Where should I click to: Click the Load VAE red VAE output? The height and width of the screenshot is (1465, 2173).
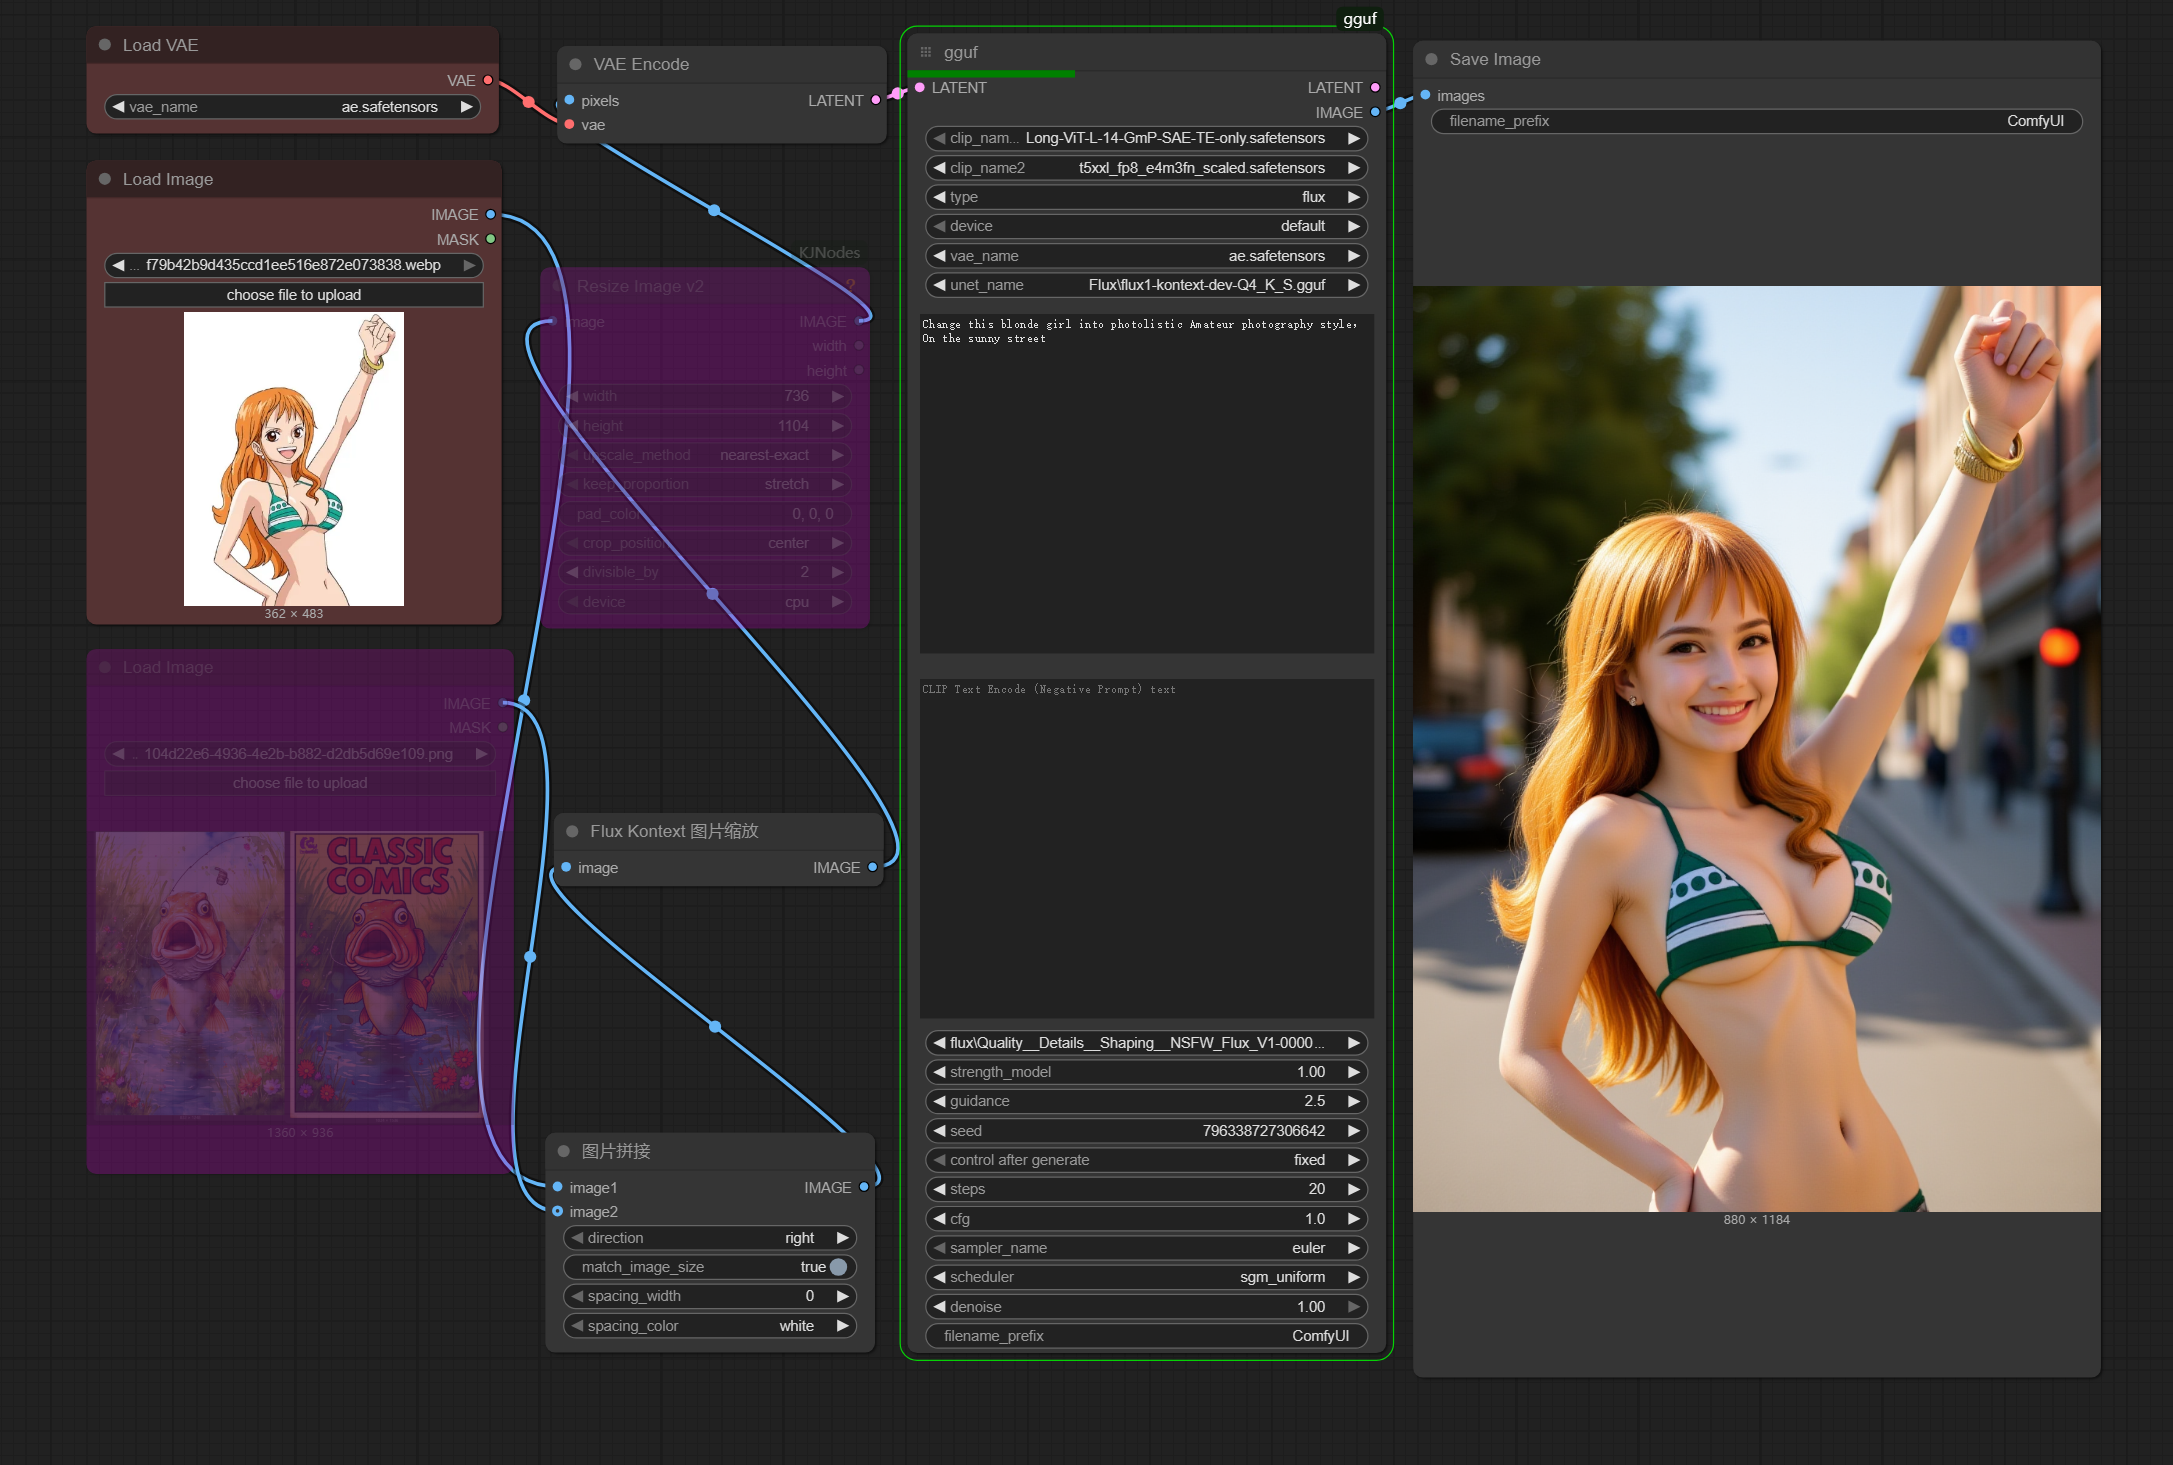click(x=488, y=80)
